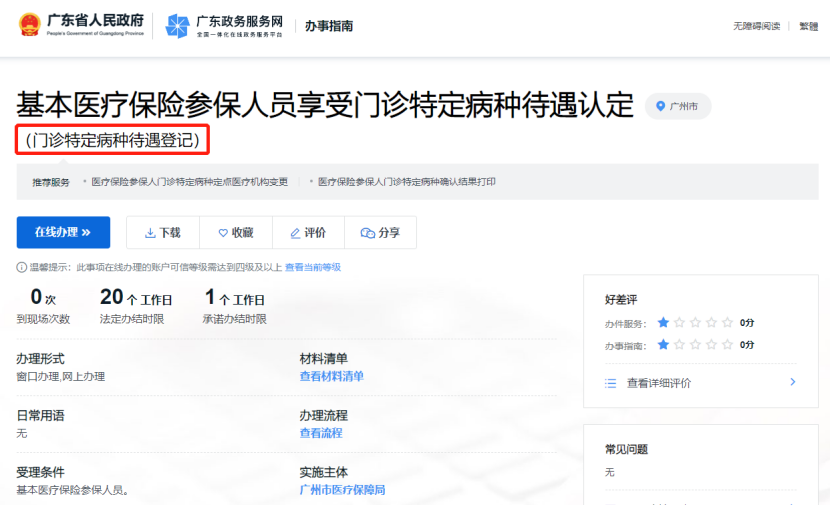
Task: Click the 广东省人民政府 title text
Action: click(95, 21)
